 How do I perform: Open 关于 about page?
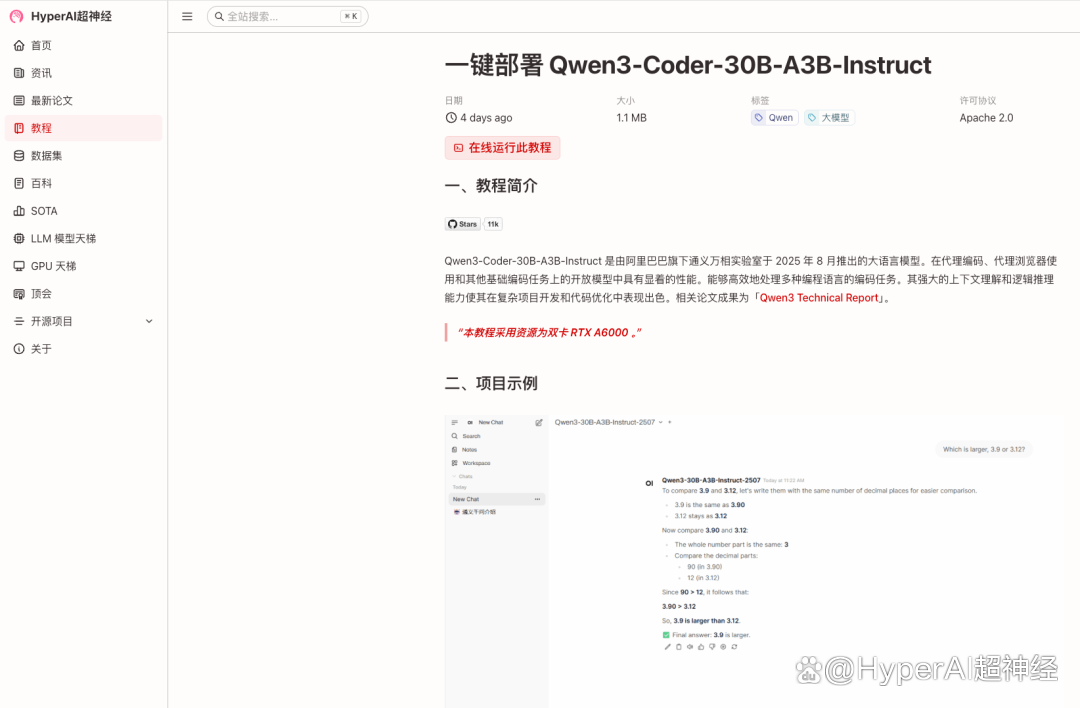(41, 349)
